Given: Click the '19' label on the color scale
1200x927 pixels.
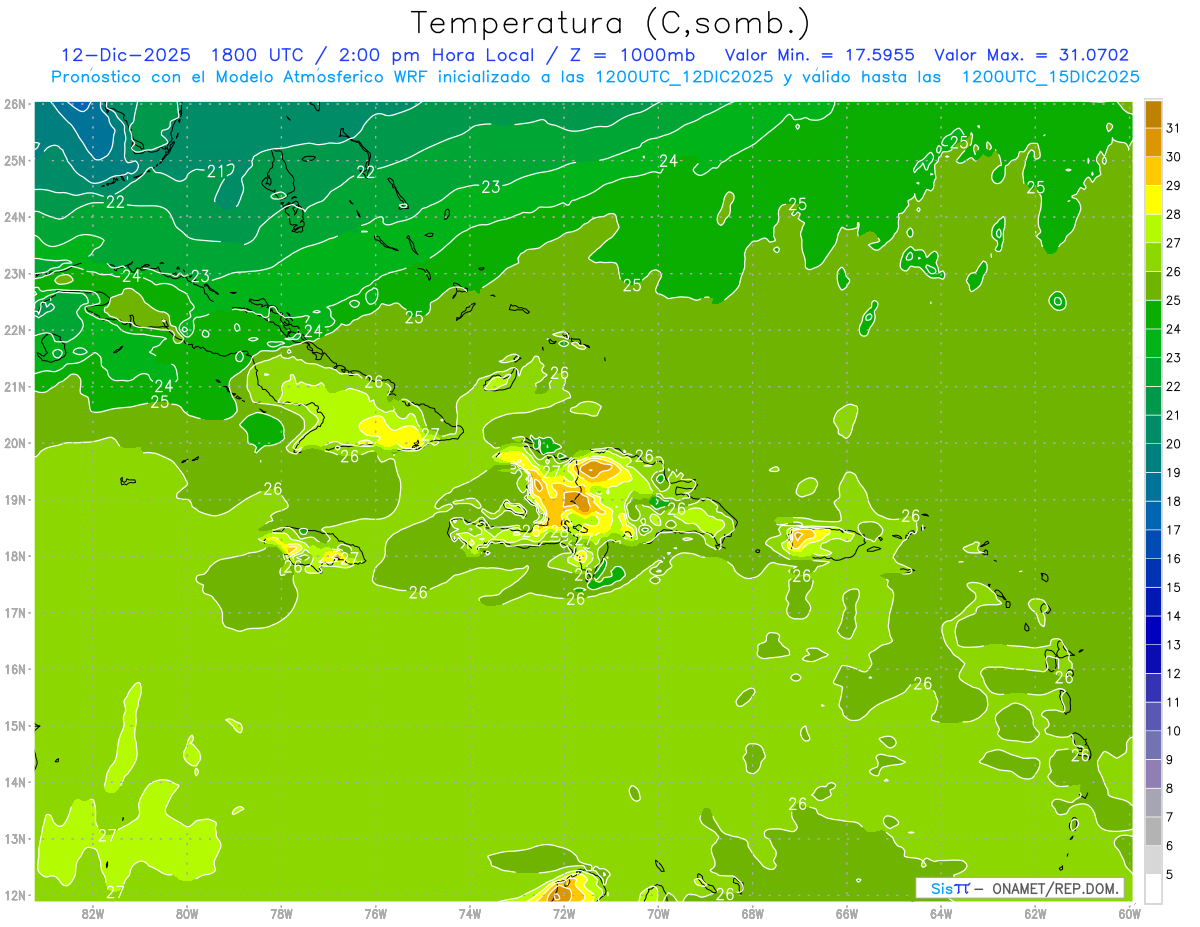Looking at the screenshot, I should 1174,473.
